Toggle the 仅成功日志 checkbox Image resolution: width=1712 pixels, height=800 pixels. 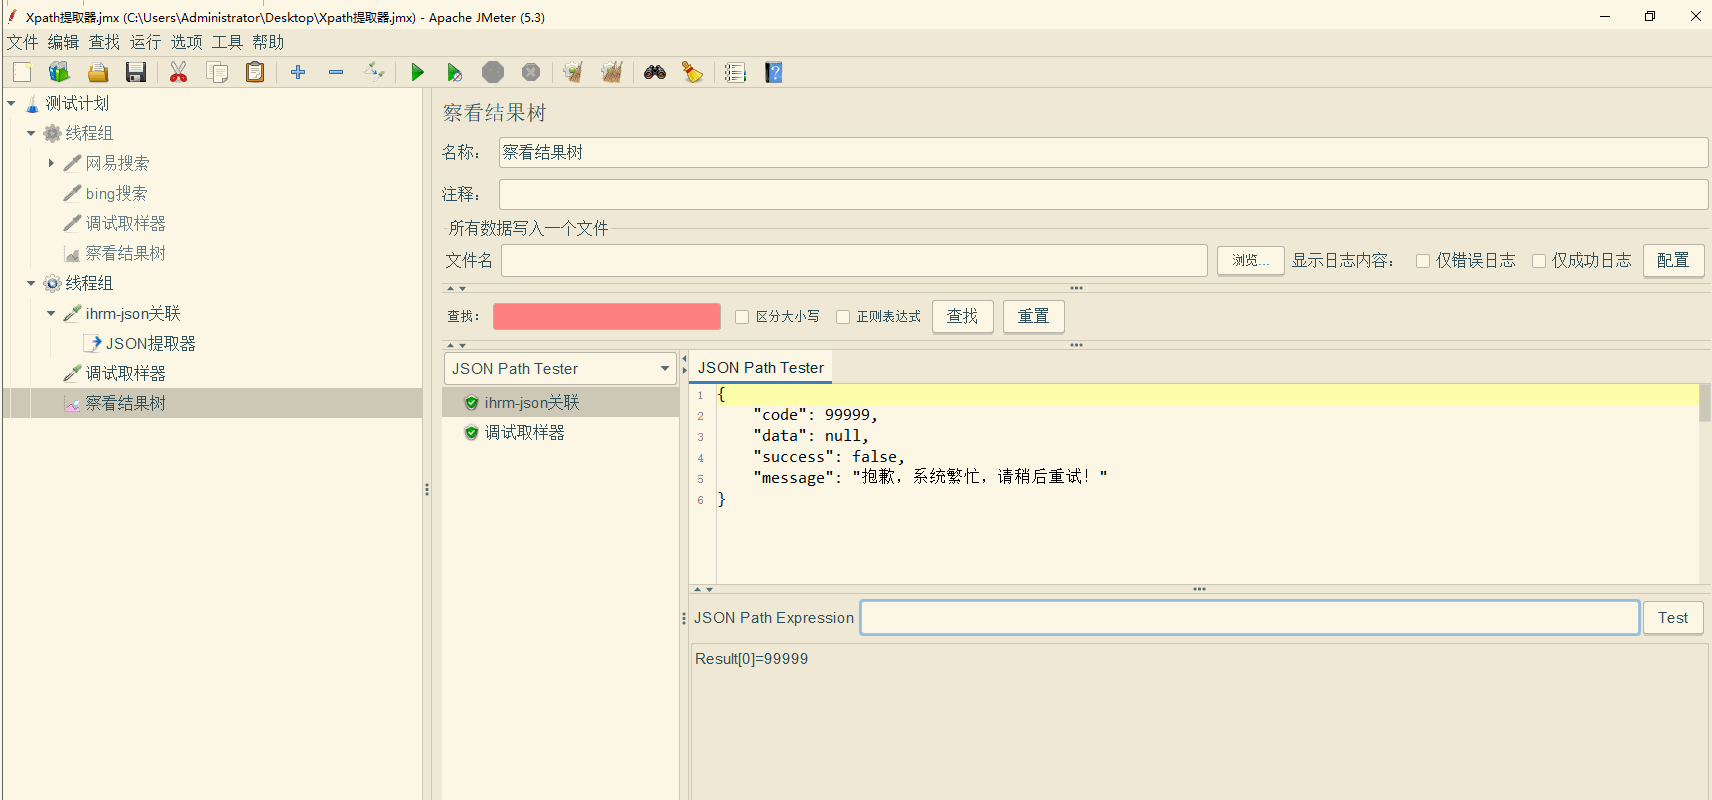pyautogui.click(x=1539, y=261)
